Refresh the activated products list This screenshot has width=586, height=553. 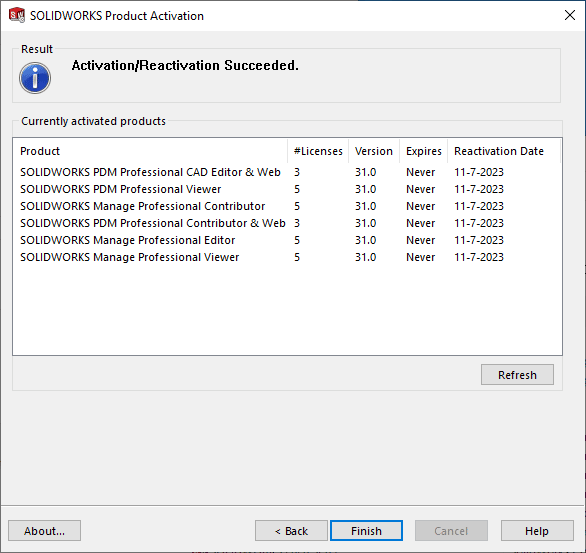pyautogui.click(x=517, y=374)
